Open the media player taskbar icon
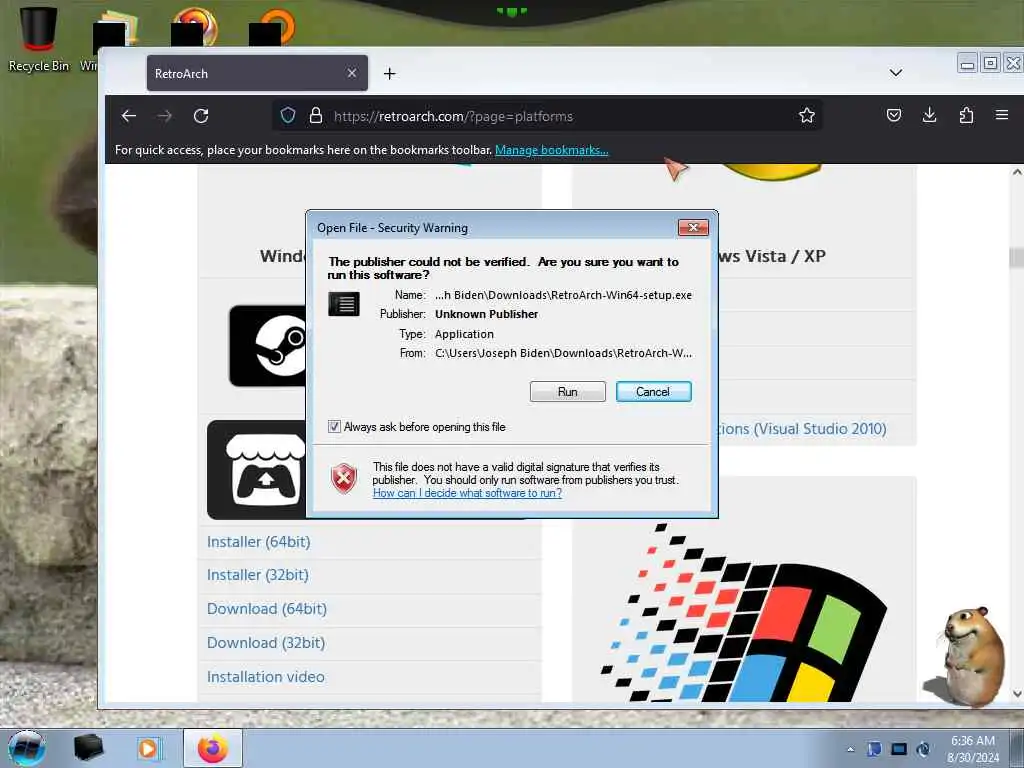Image resolution: width=1024 pixels, height=768 pixels. pyautogui.click(x=148, y=748)
